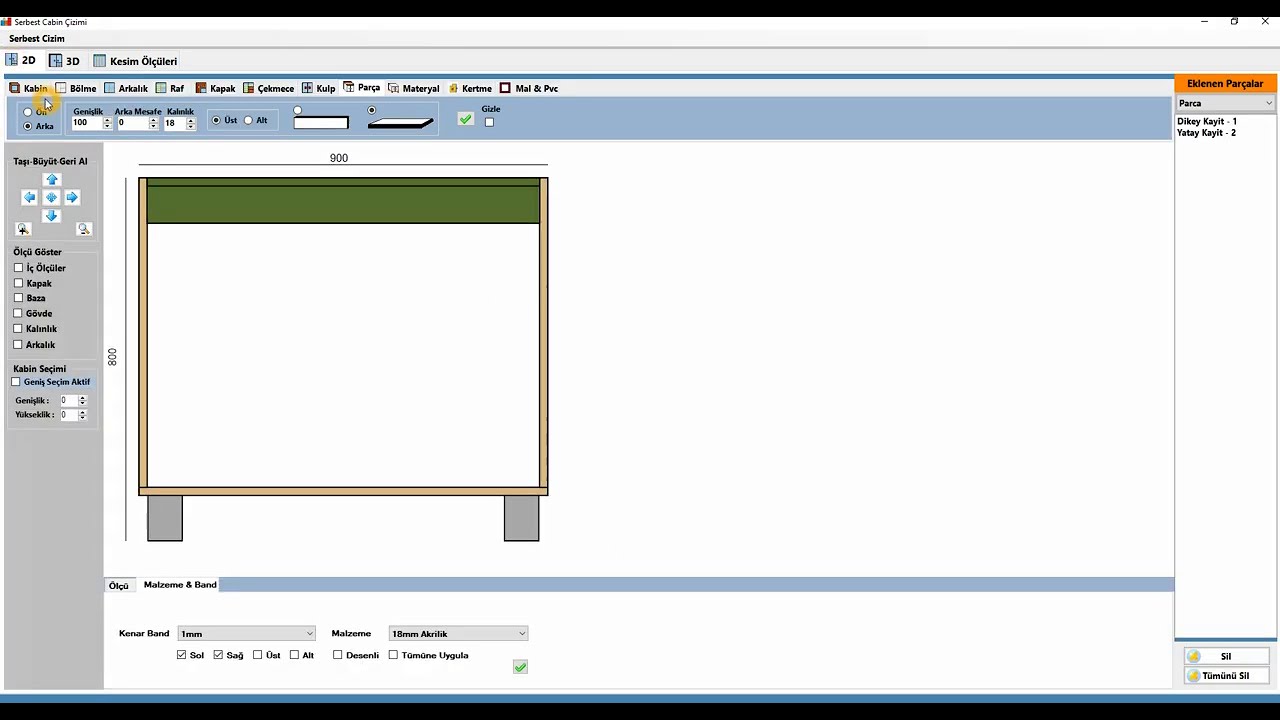Open the Bölme tool tab
1280x720 pixels.
tap(76, 89)
